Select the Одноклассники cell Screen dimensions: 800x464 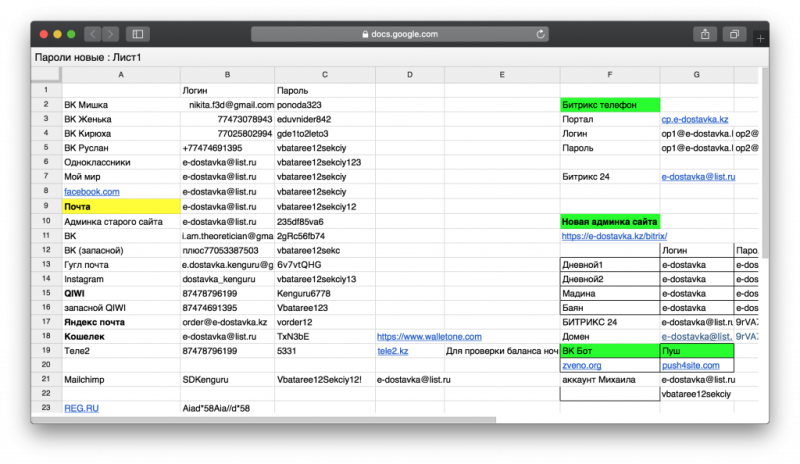(121, 162)
